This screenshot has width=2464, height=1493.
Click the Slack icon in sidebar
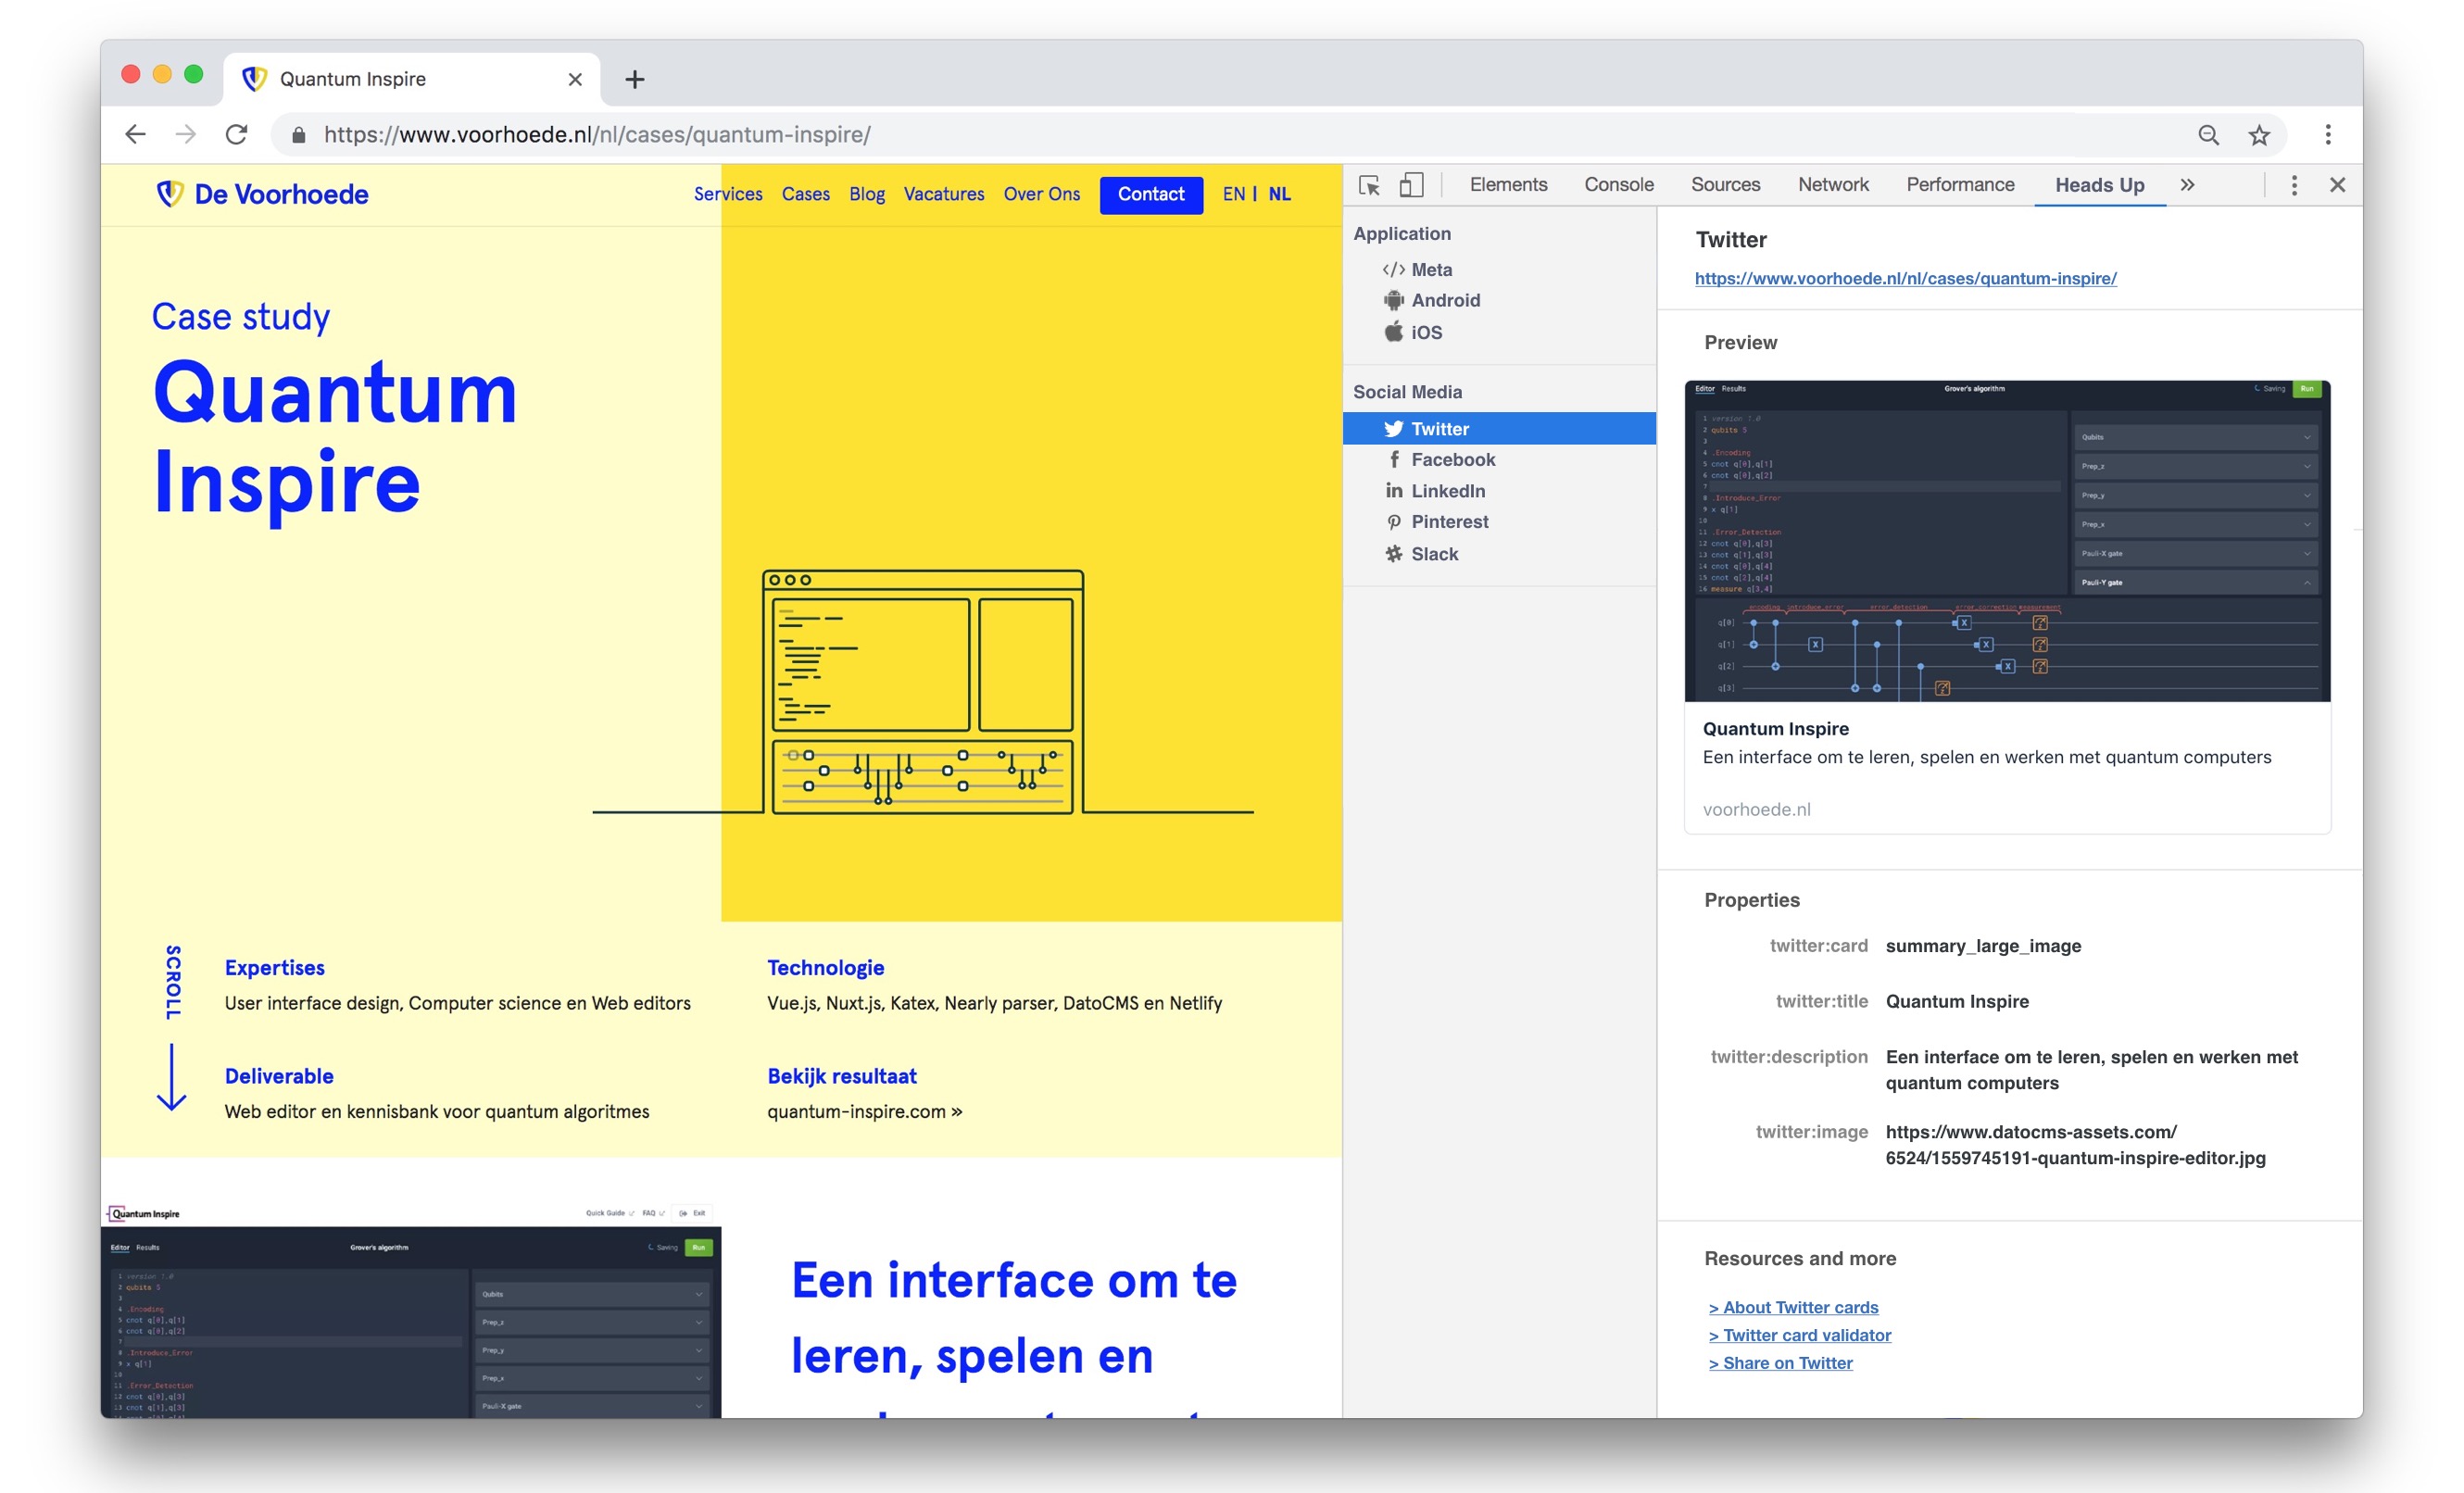[x=1394, y=553]
